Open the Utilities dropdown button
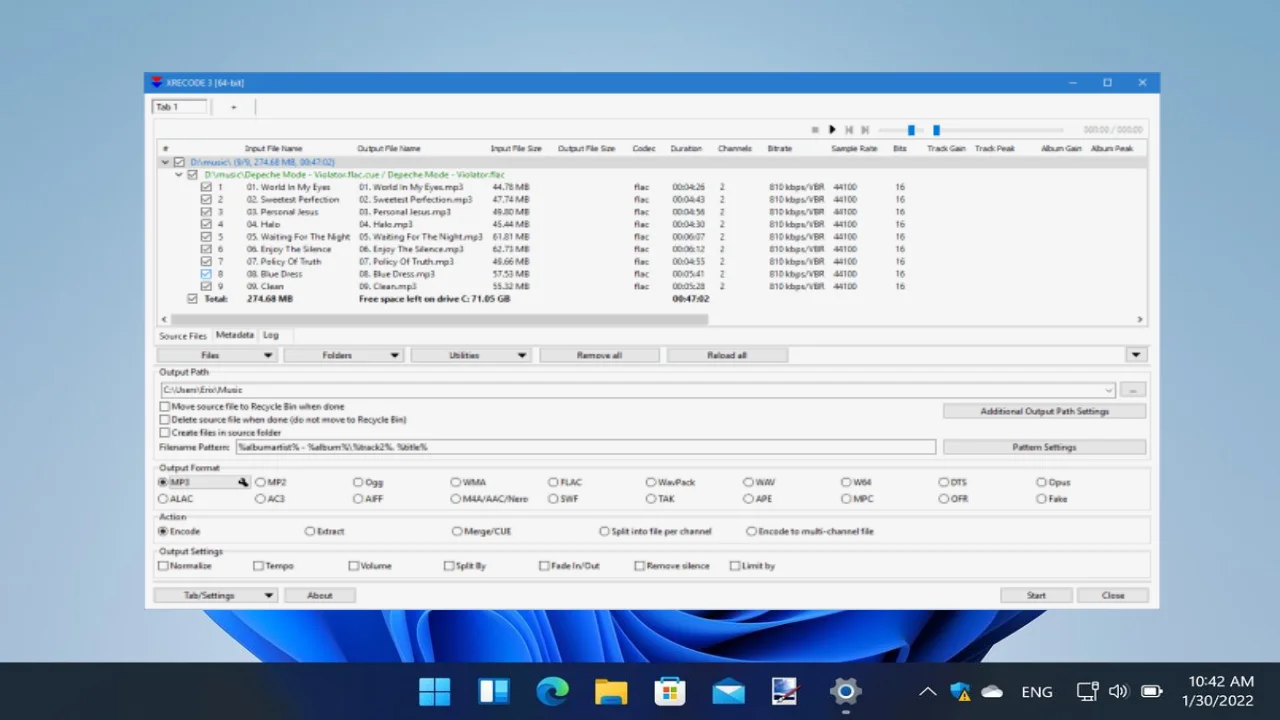This screenshot has width=1280, height=720. coord(471,355)
